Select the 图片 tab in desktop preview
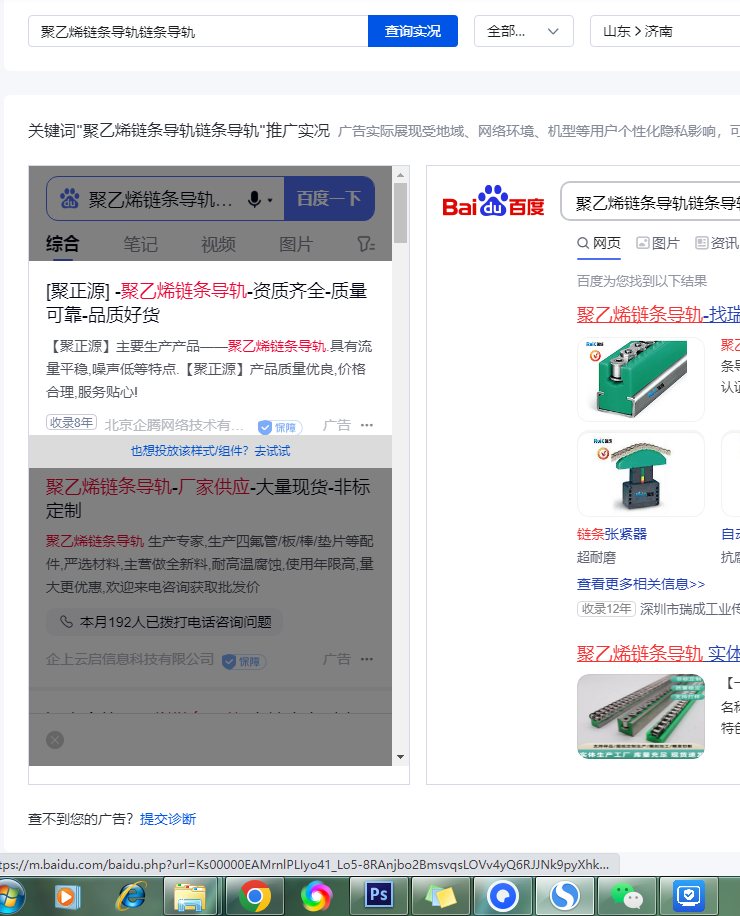The height and width of the screenshot is (916, 740). pyautogui.click(x=658, y=243)
